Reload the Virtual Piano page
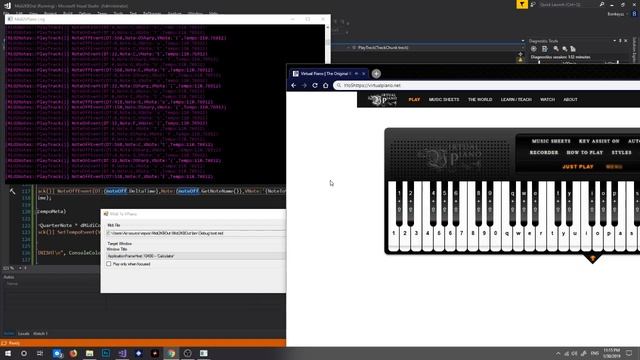This screenshot has height=360, width=640. pyautogui.click(x=315, y=85)
